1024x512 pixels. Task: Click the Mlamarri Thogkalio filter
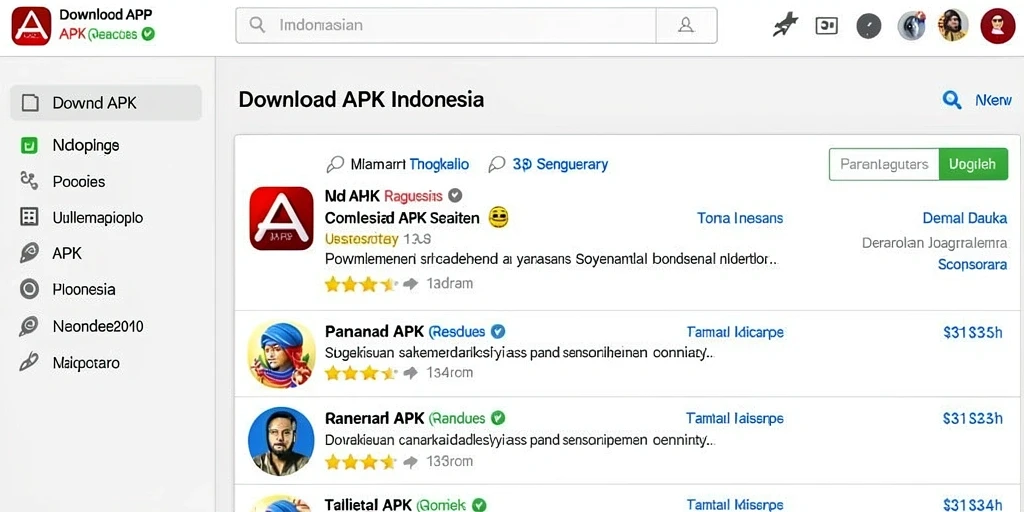tap(397, 164)
